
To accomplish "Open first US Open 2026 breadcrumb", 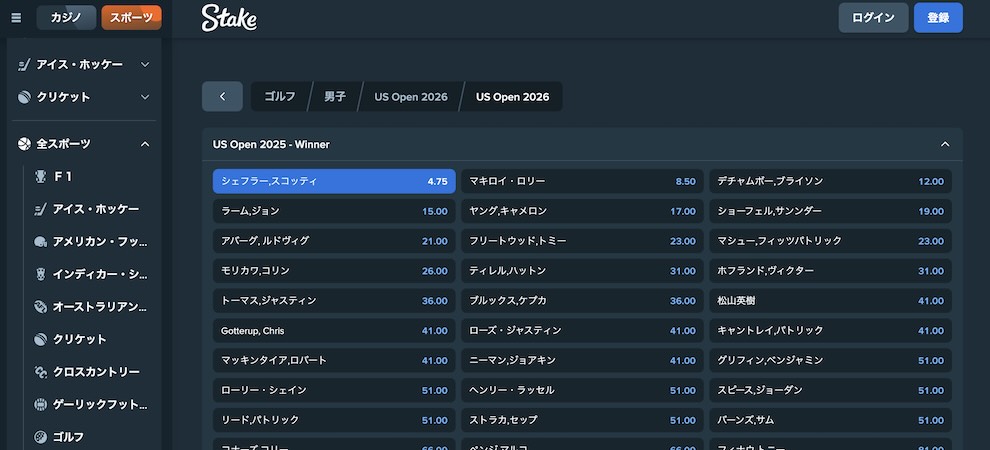I will coord(411,97).
